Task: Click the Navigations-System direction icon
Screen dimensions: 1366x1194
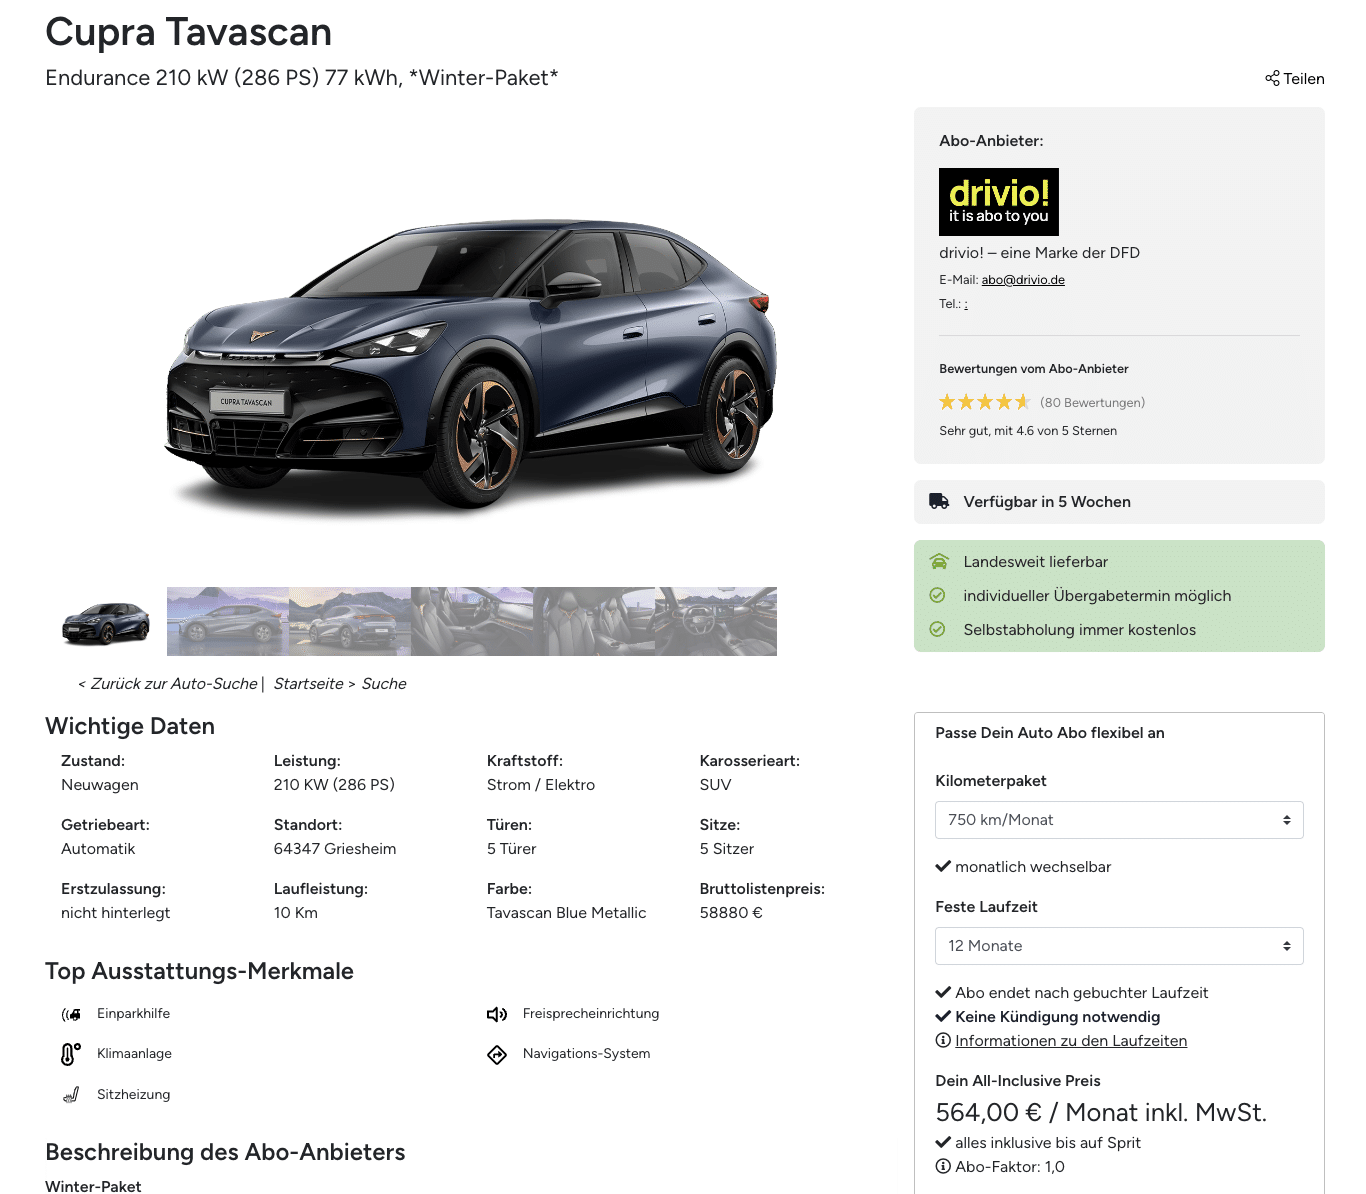Action: point(497,1055)
